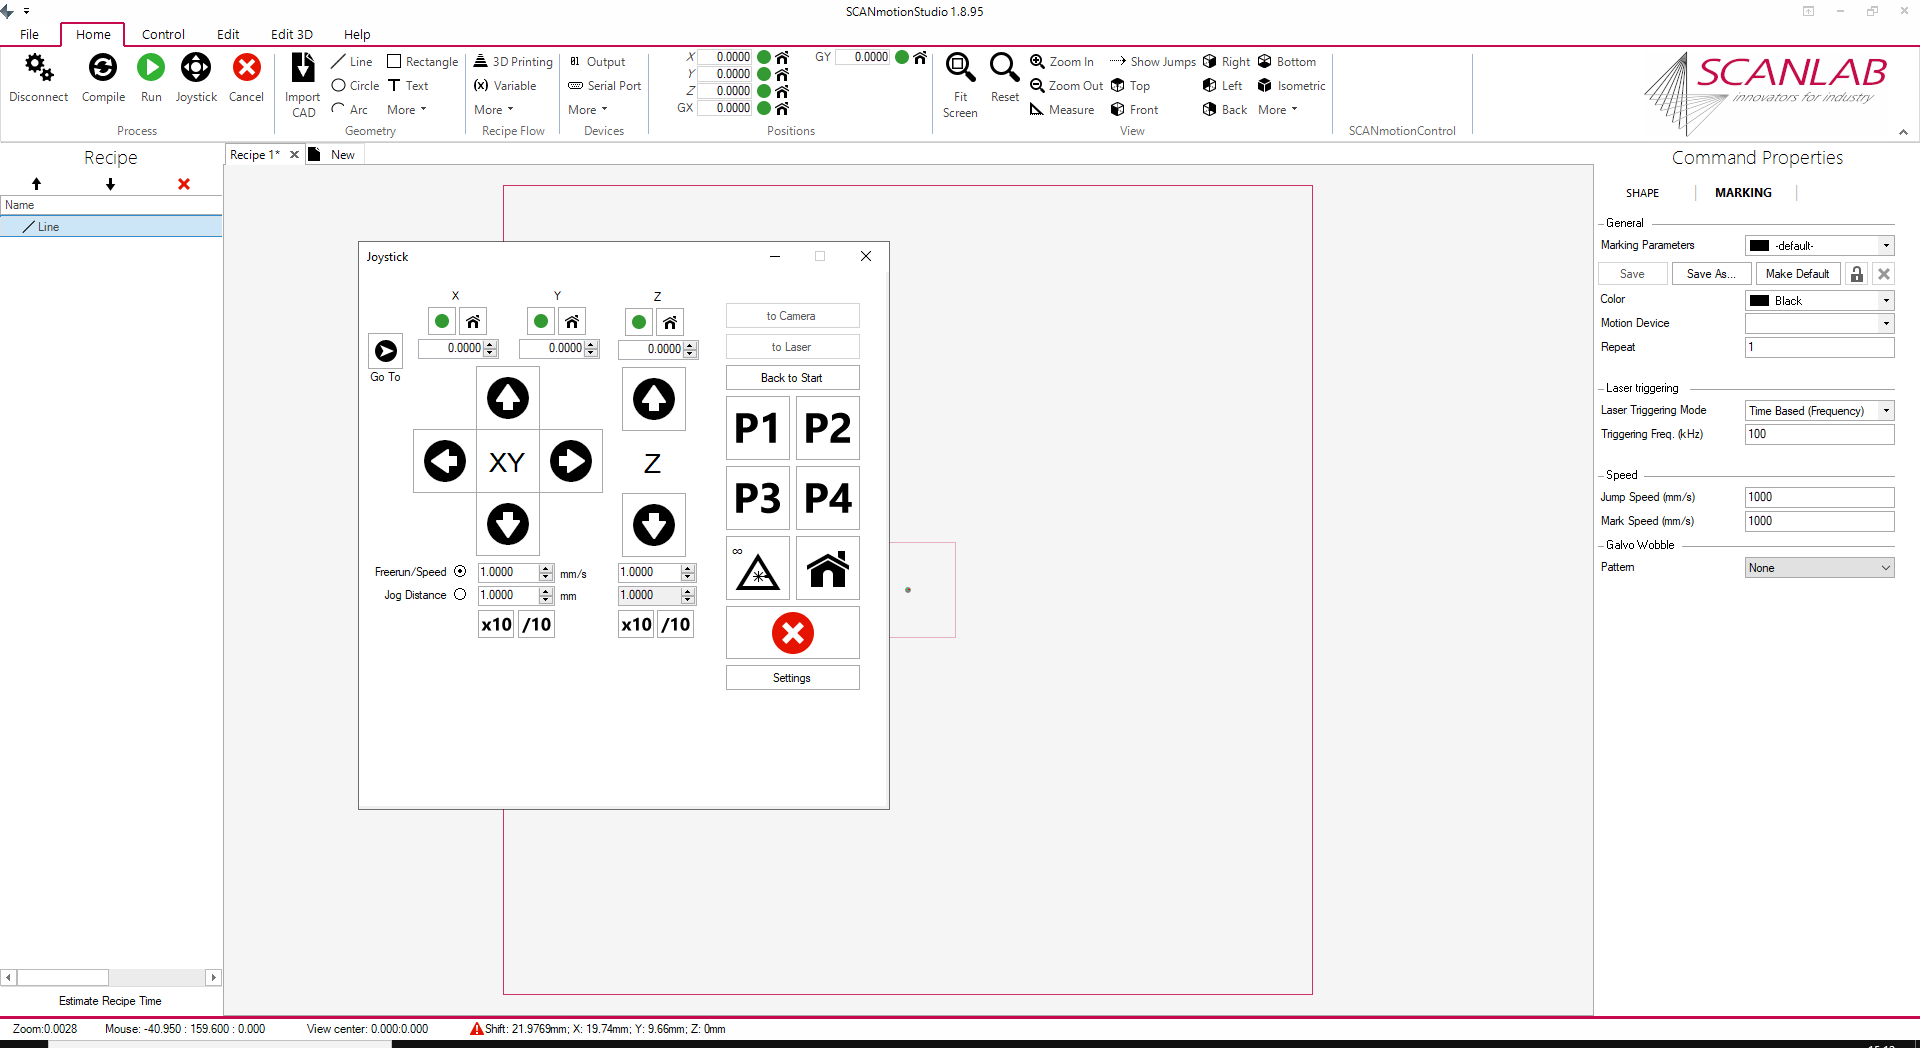Screen dimensions: 1920x1048
Task: Switch to Isometric view
Action: (1292, 86)
